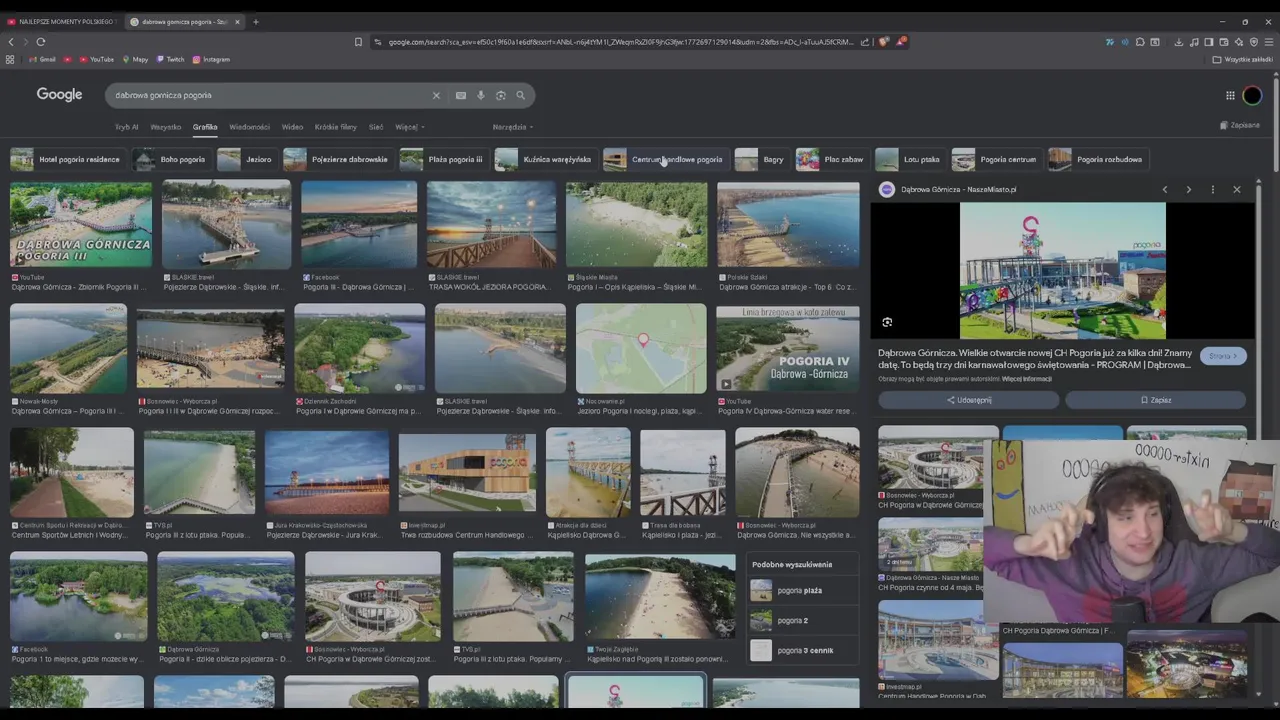Open the Google apps grid
Viewport: 1280px width, 720px height.
click(1230, 95)
